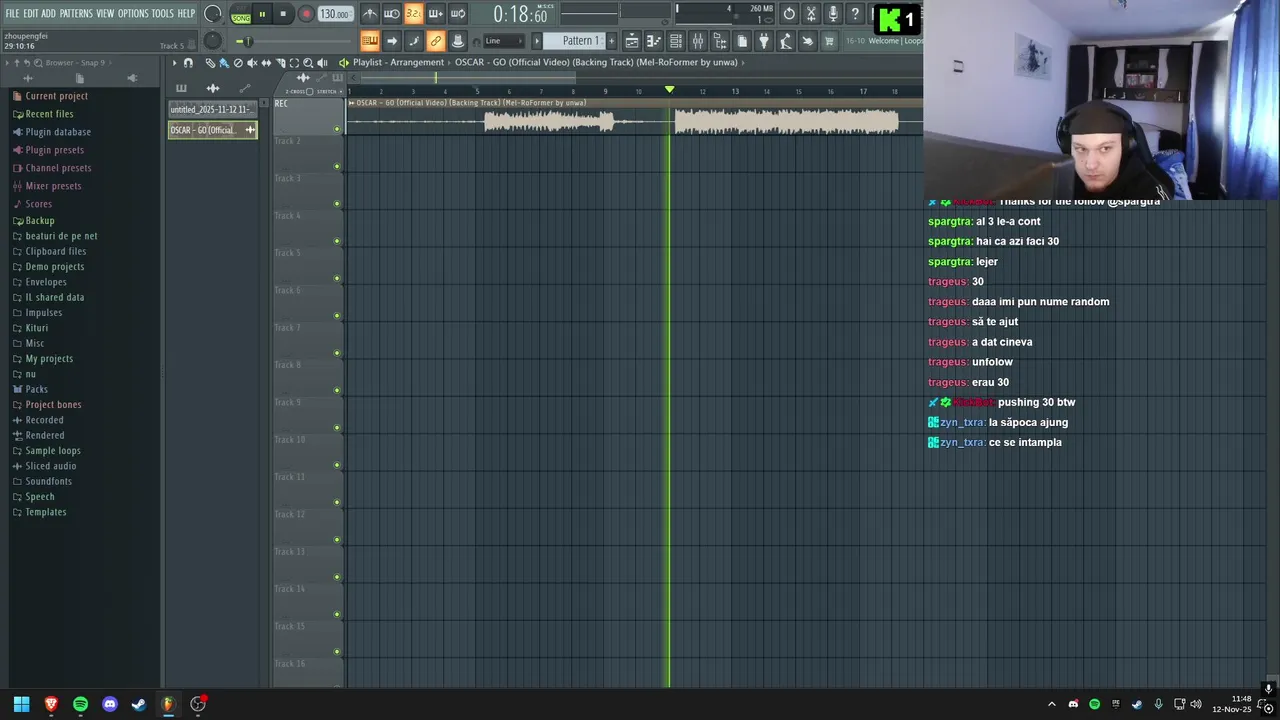Expand the Current project folder
This screenshot has width=1280, height=720.
(x=56, y=96)
